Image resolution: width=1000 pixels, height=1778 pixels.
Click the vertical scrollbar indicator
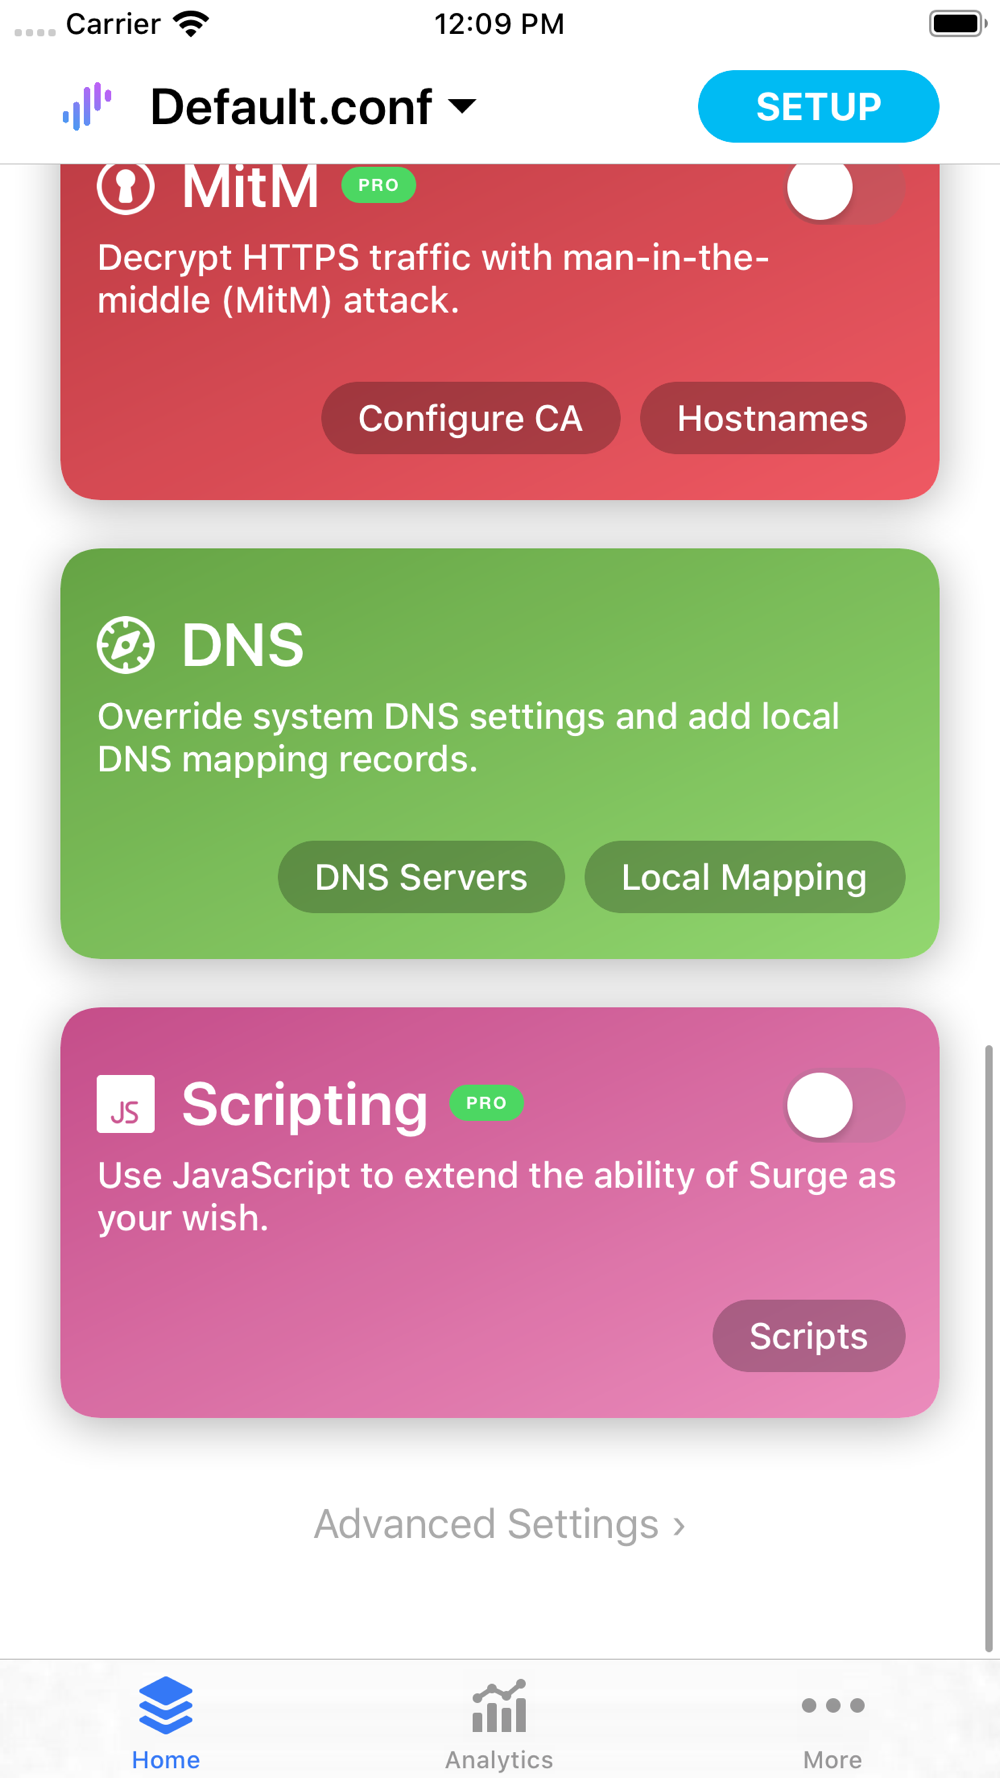tap(989, 1348)
